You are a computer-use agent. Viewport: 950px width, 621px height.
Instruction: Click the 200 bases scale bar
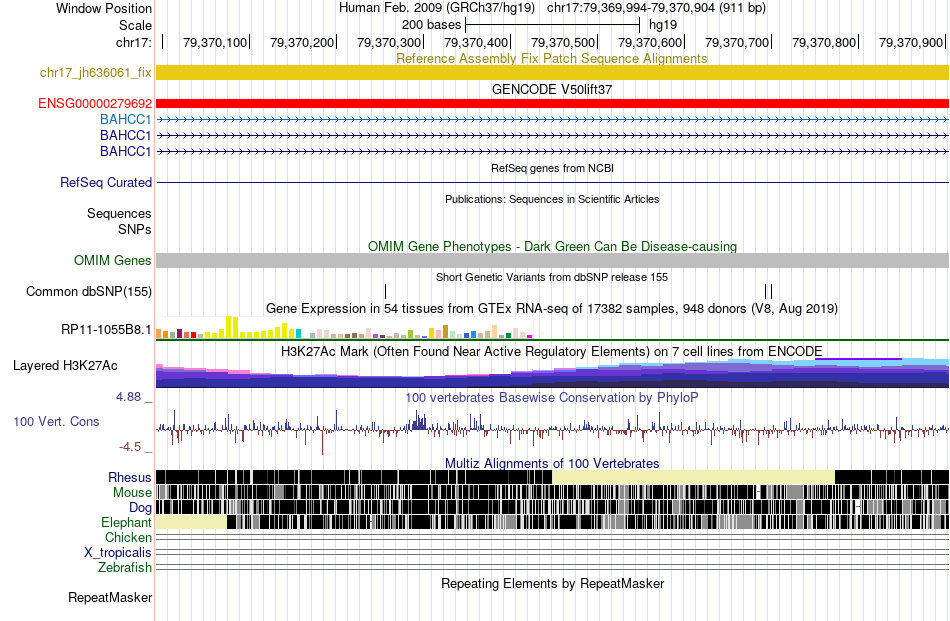553,25
